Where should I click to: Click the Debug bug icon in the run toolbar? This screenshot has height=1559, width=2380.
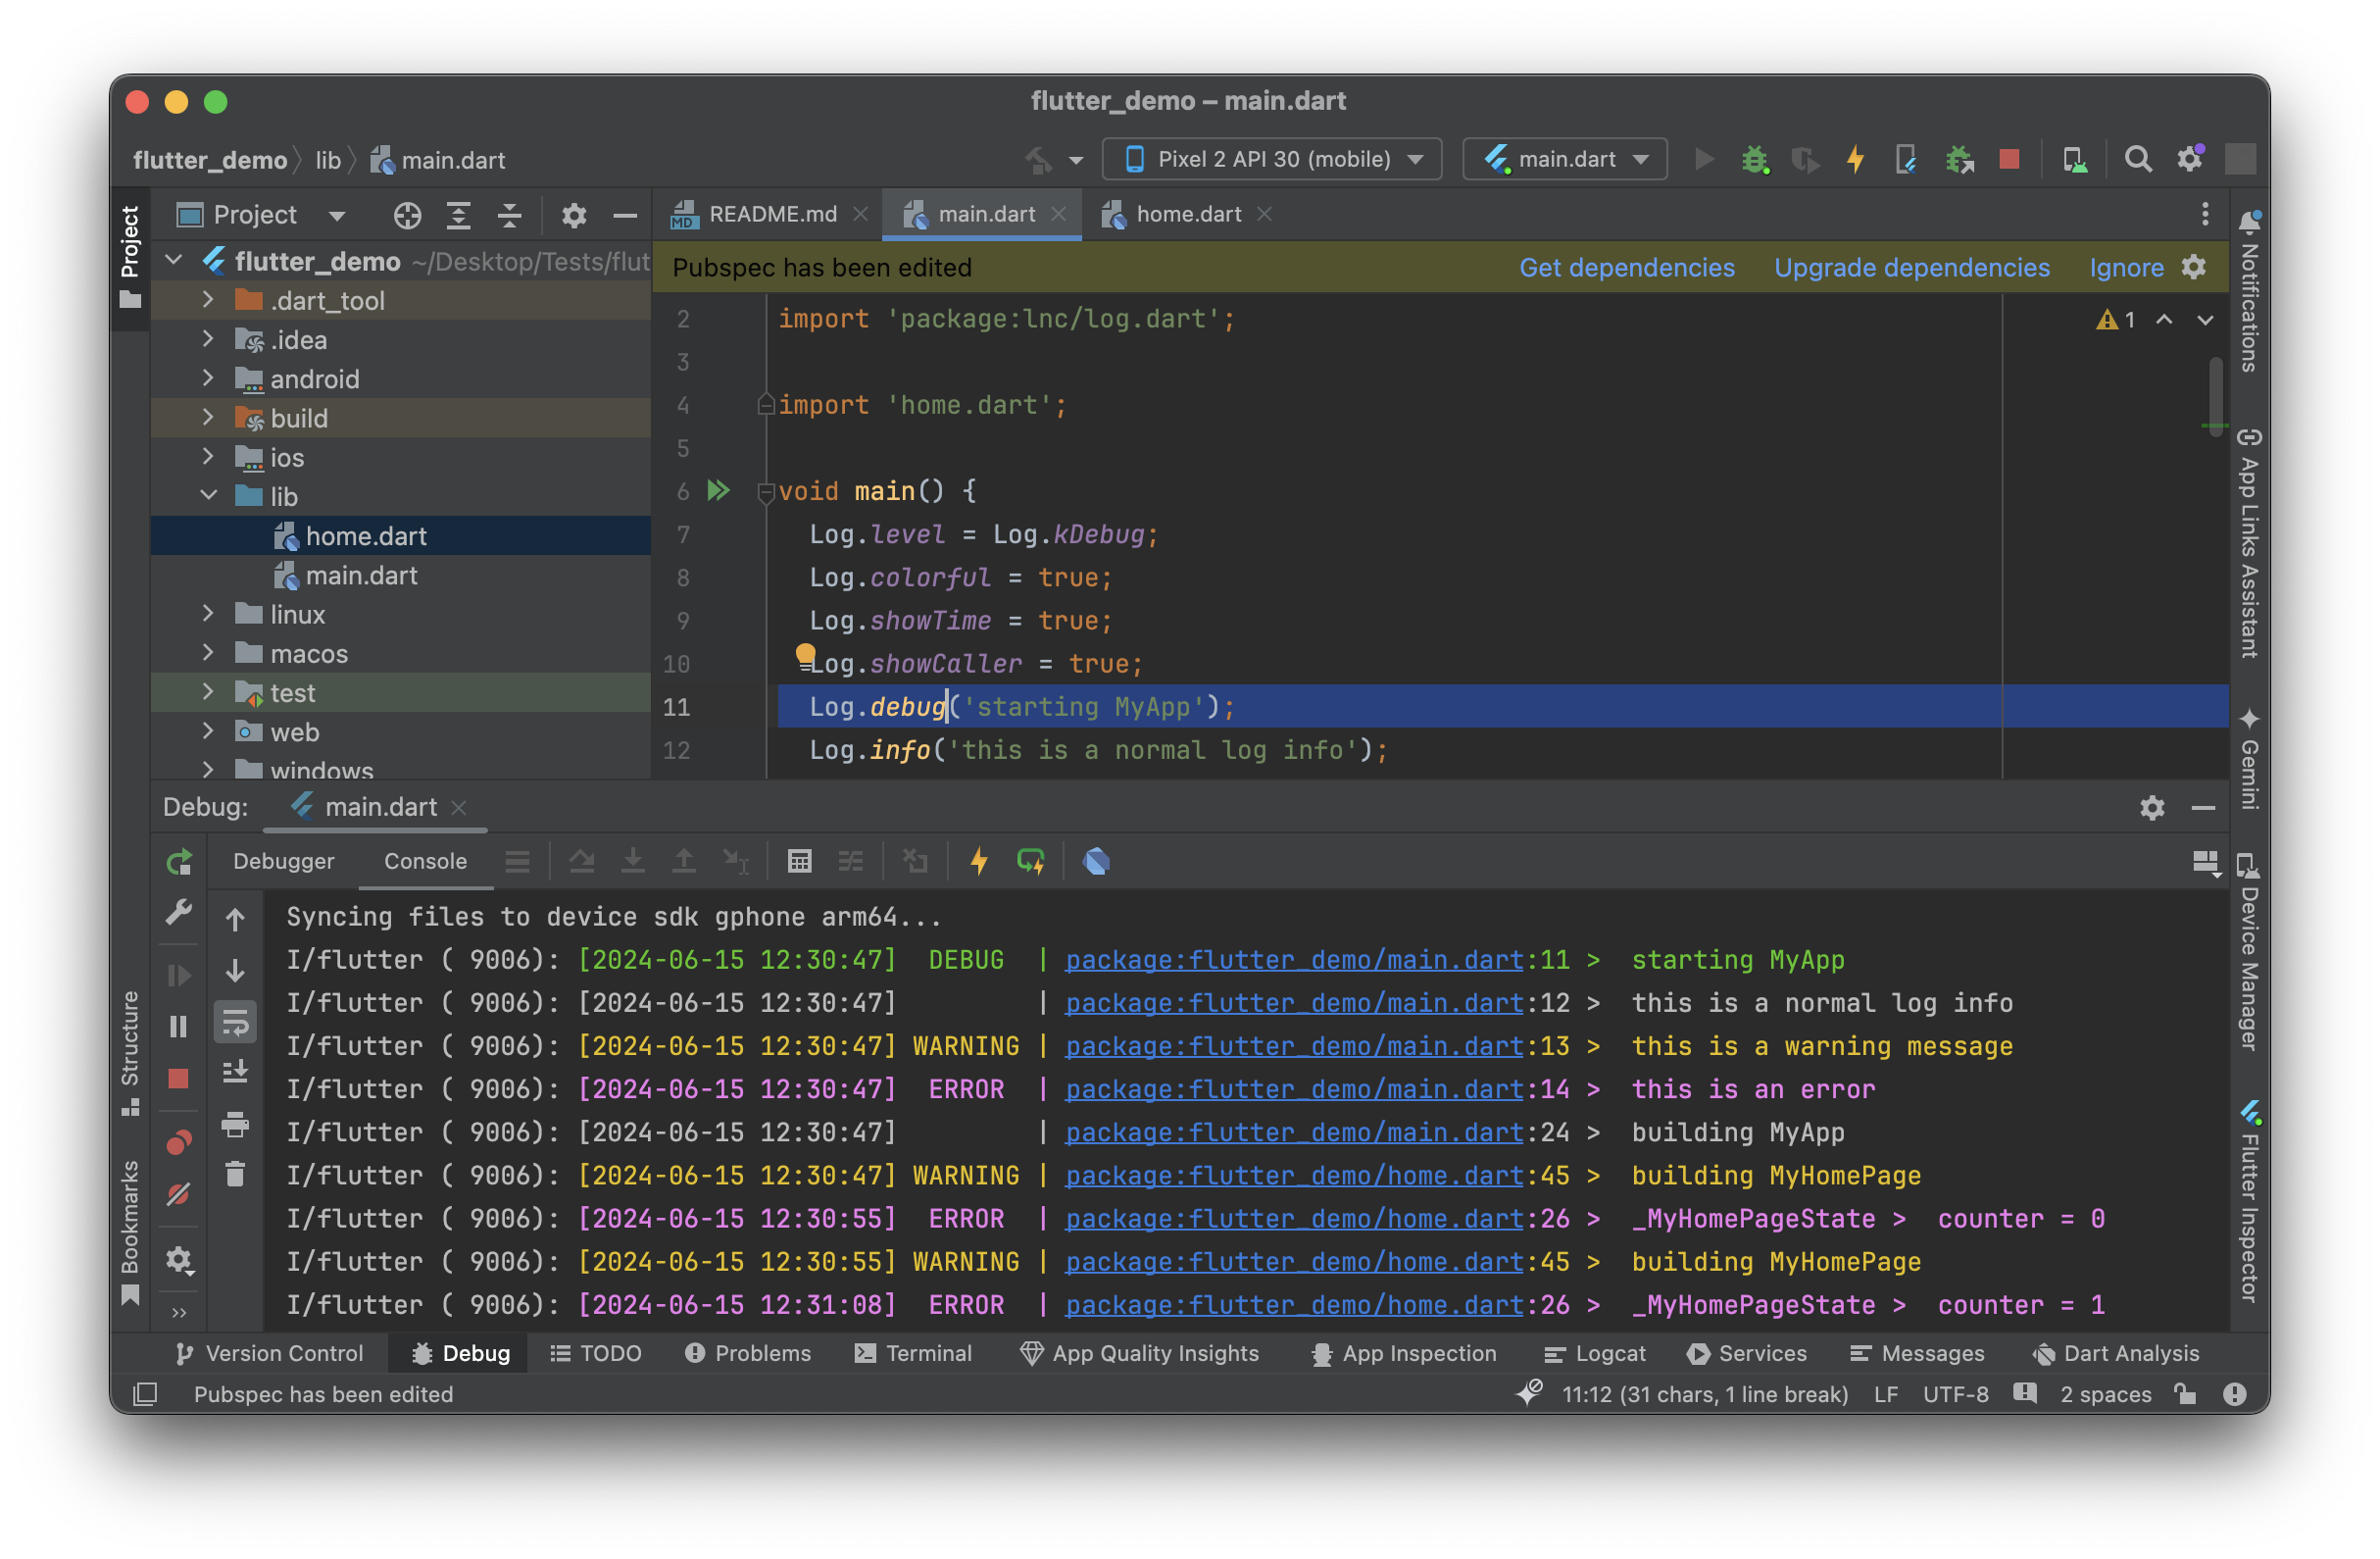tap(1755, 159)
